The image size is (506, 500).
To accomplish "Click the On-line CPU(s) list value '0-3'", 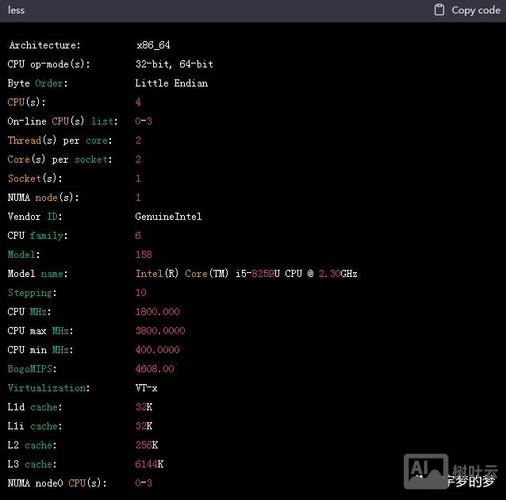I will pyautogui.click(x=144, y=121).
